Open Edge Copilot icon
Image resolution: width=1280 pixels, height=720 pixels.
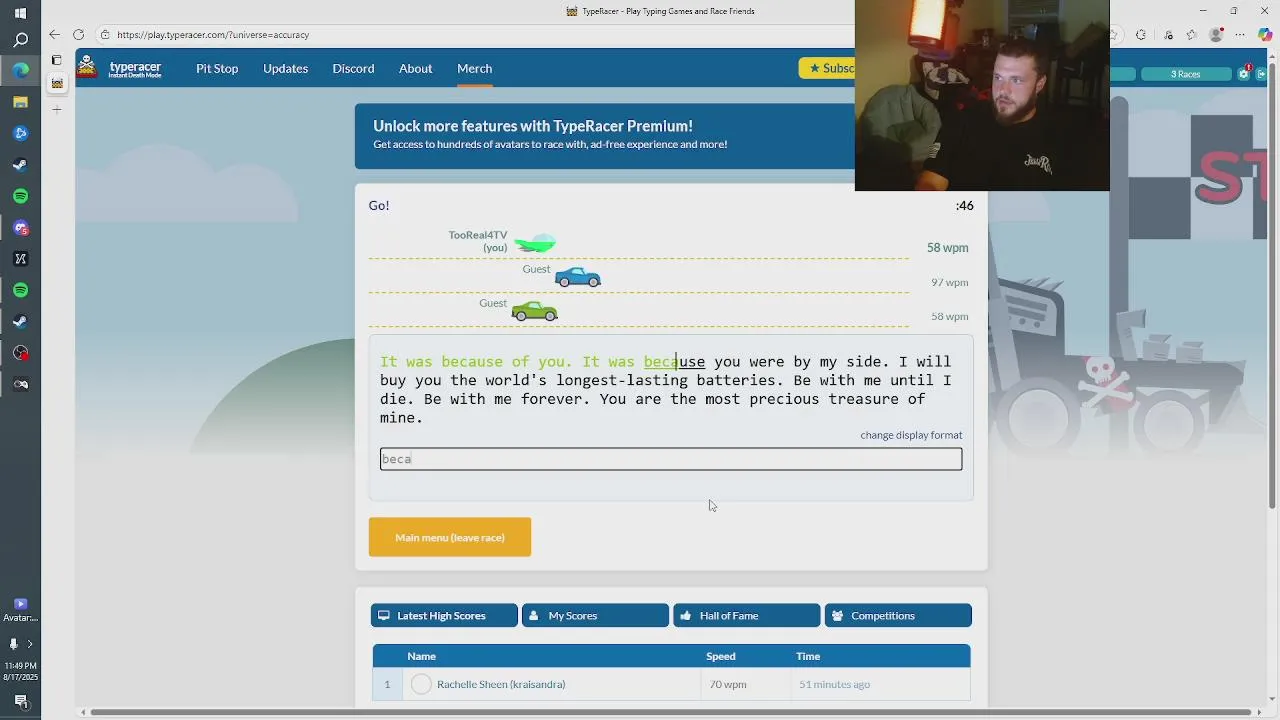[1265, 35]
